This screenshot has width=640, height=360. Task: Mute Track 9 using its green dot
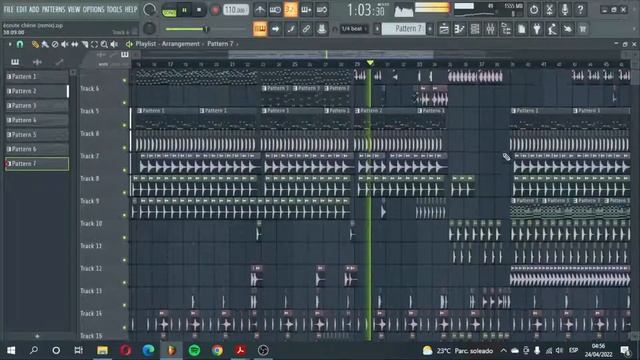click(x=124, y=215)
